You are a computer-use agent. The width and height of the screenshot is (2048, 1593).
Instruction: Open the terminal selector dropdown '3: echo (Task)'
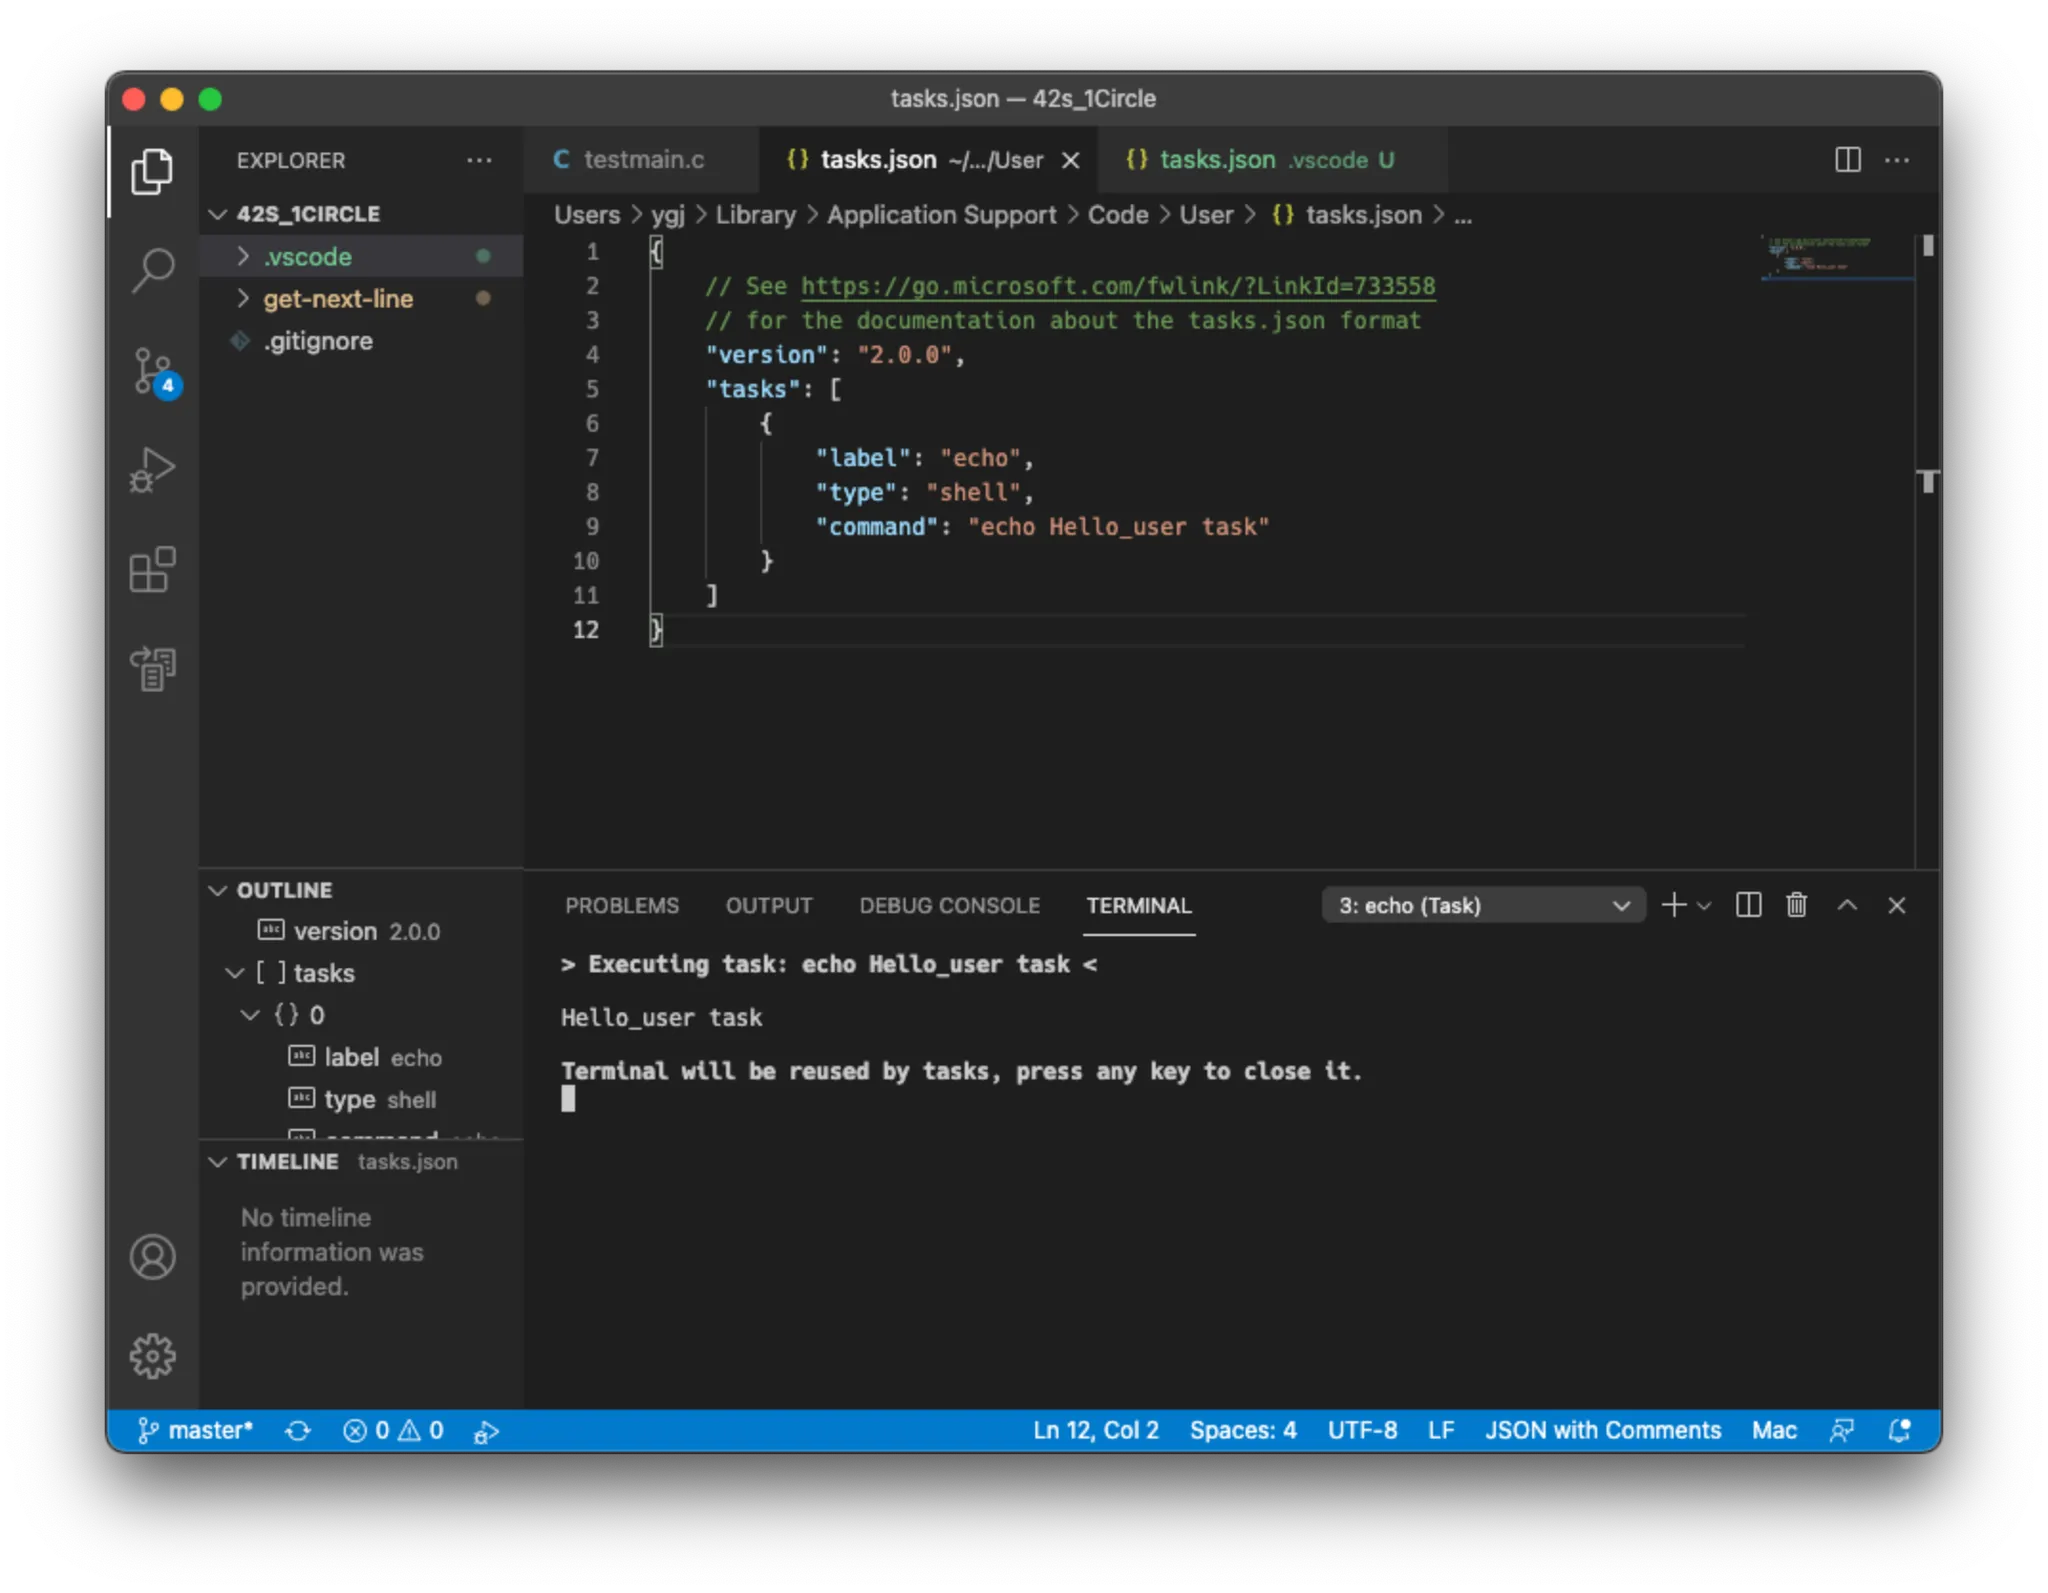(x=1483, y=905)
